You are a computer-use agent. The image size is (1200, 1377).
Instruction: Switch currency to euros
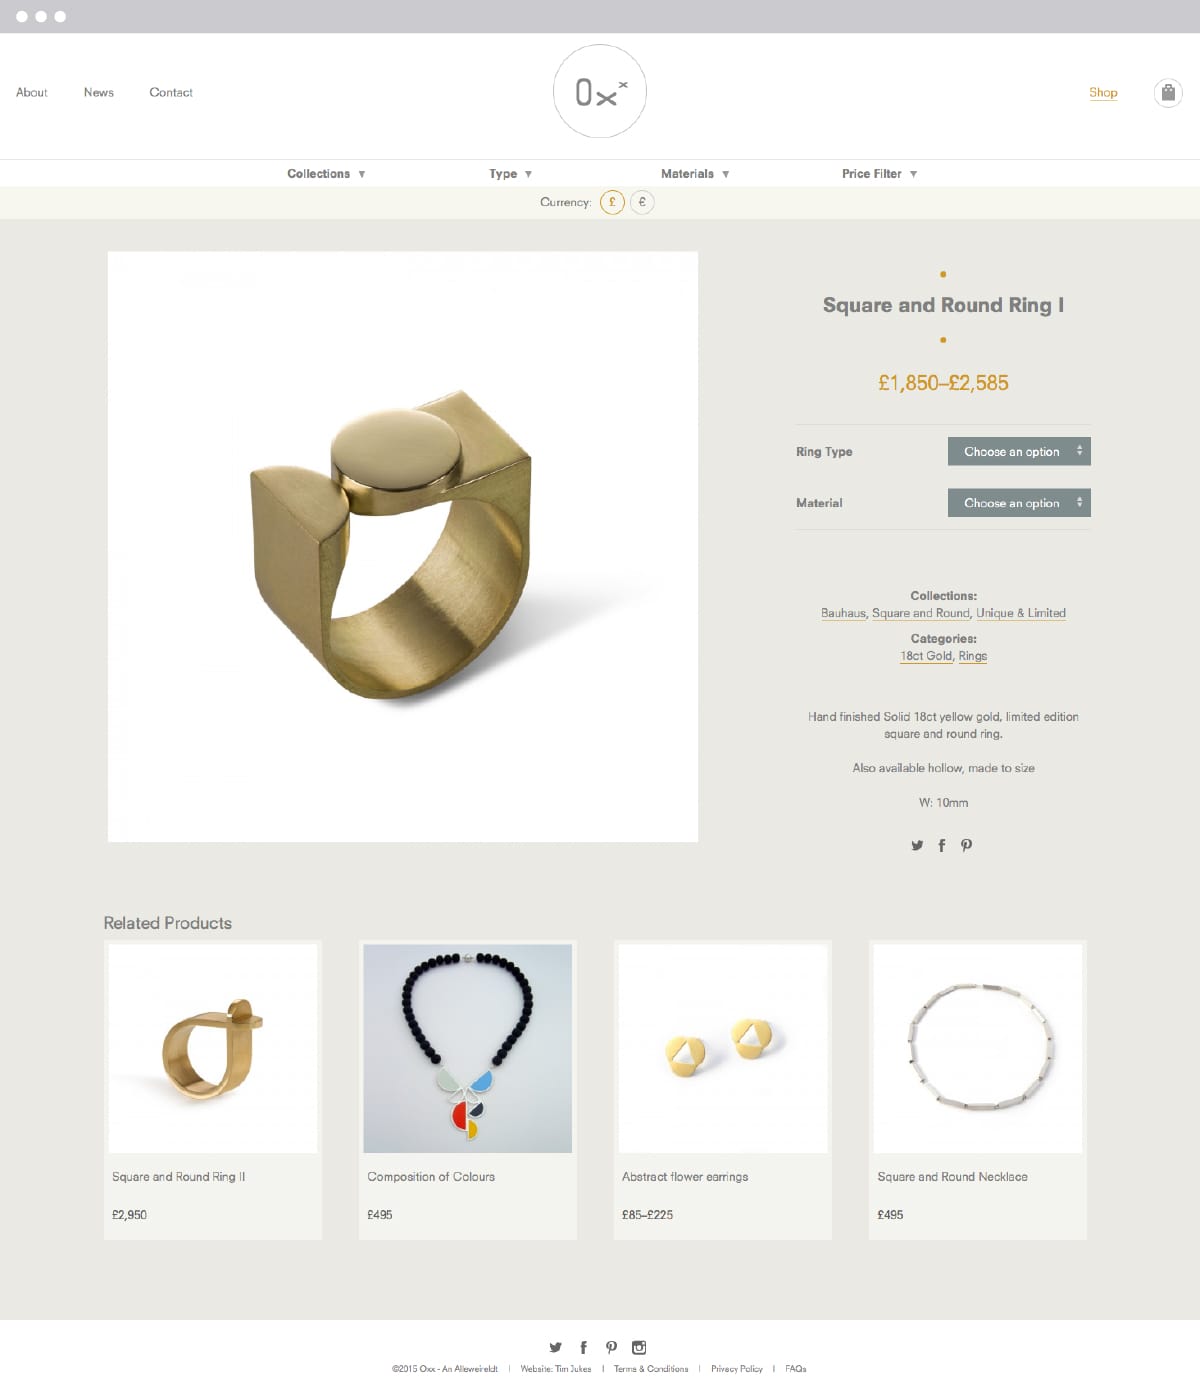click(x=642, y=202)
